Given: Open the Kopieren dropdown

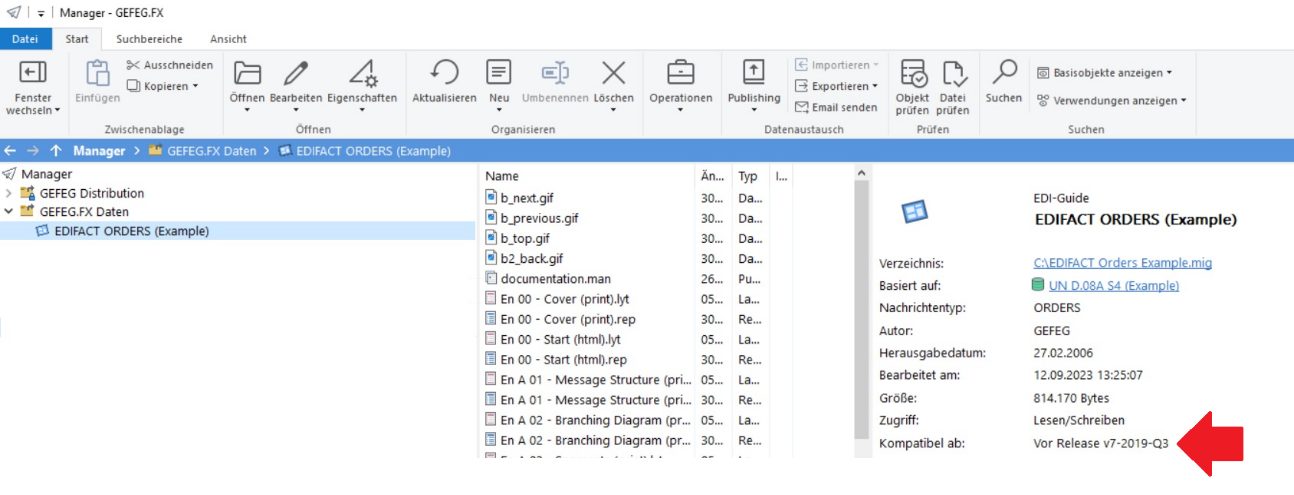Looking at the screenshot, I should pos(163,86).
